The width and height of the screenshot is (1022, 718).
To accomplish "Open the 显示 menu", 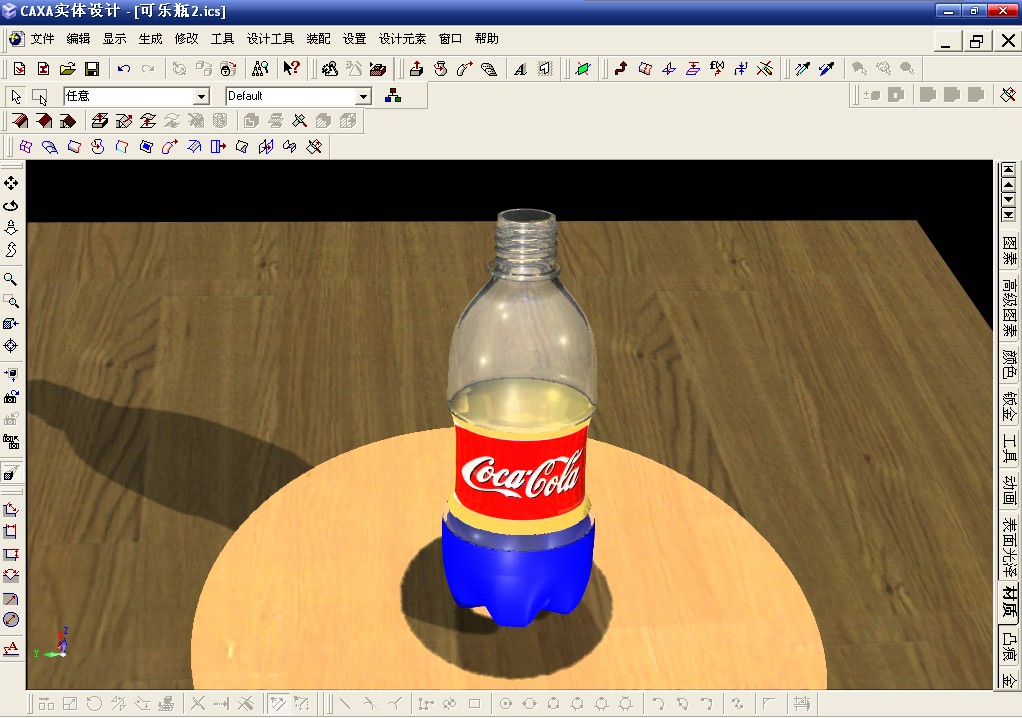I will coord(114,39).
